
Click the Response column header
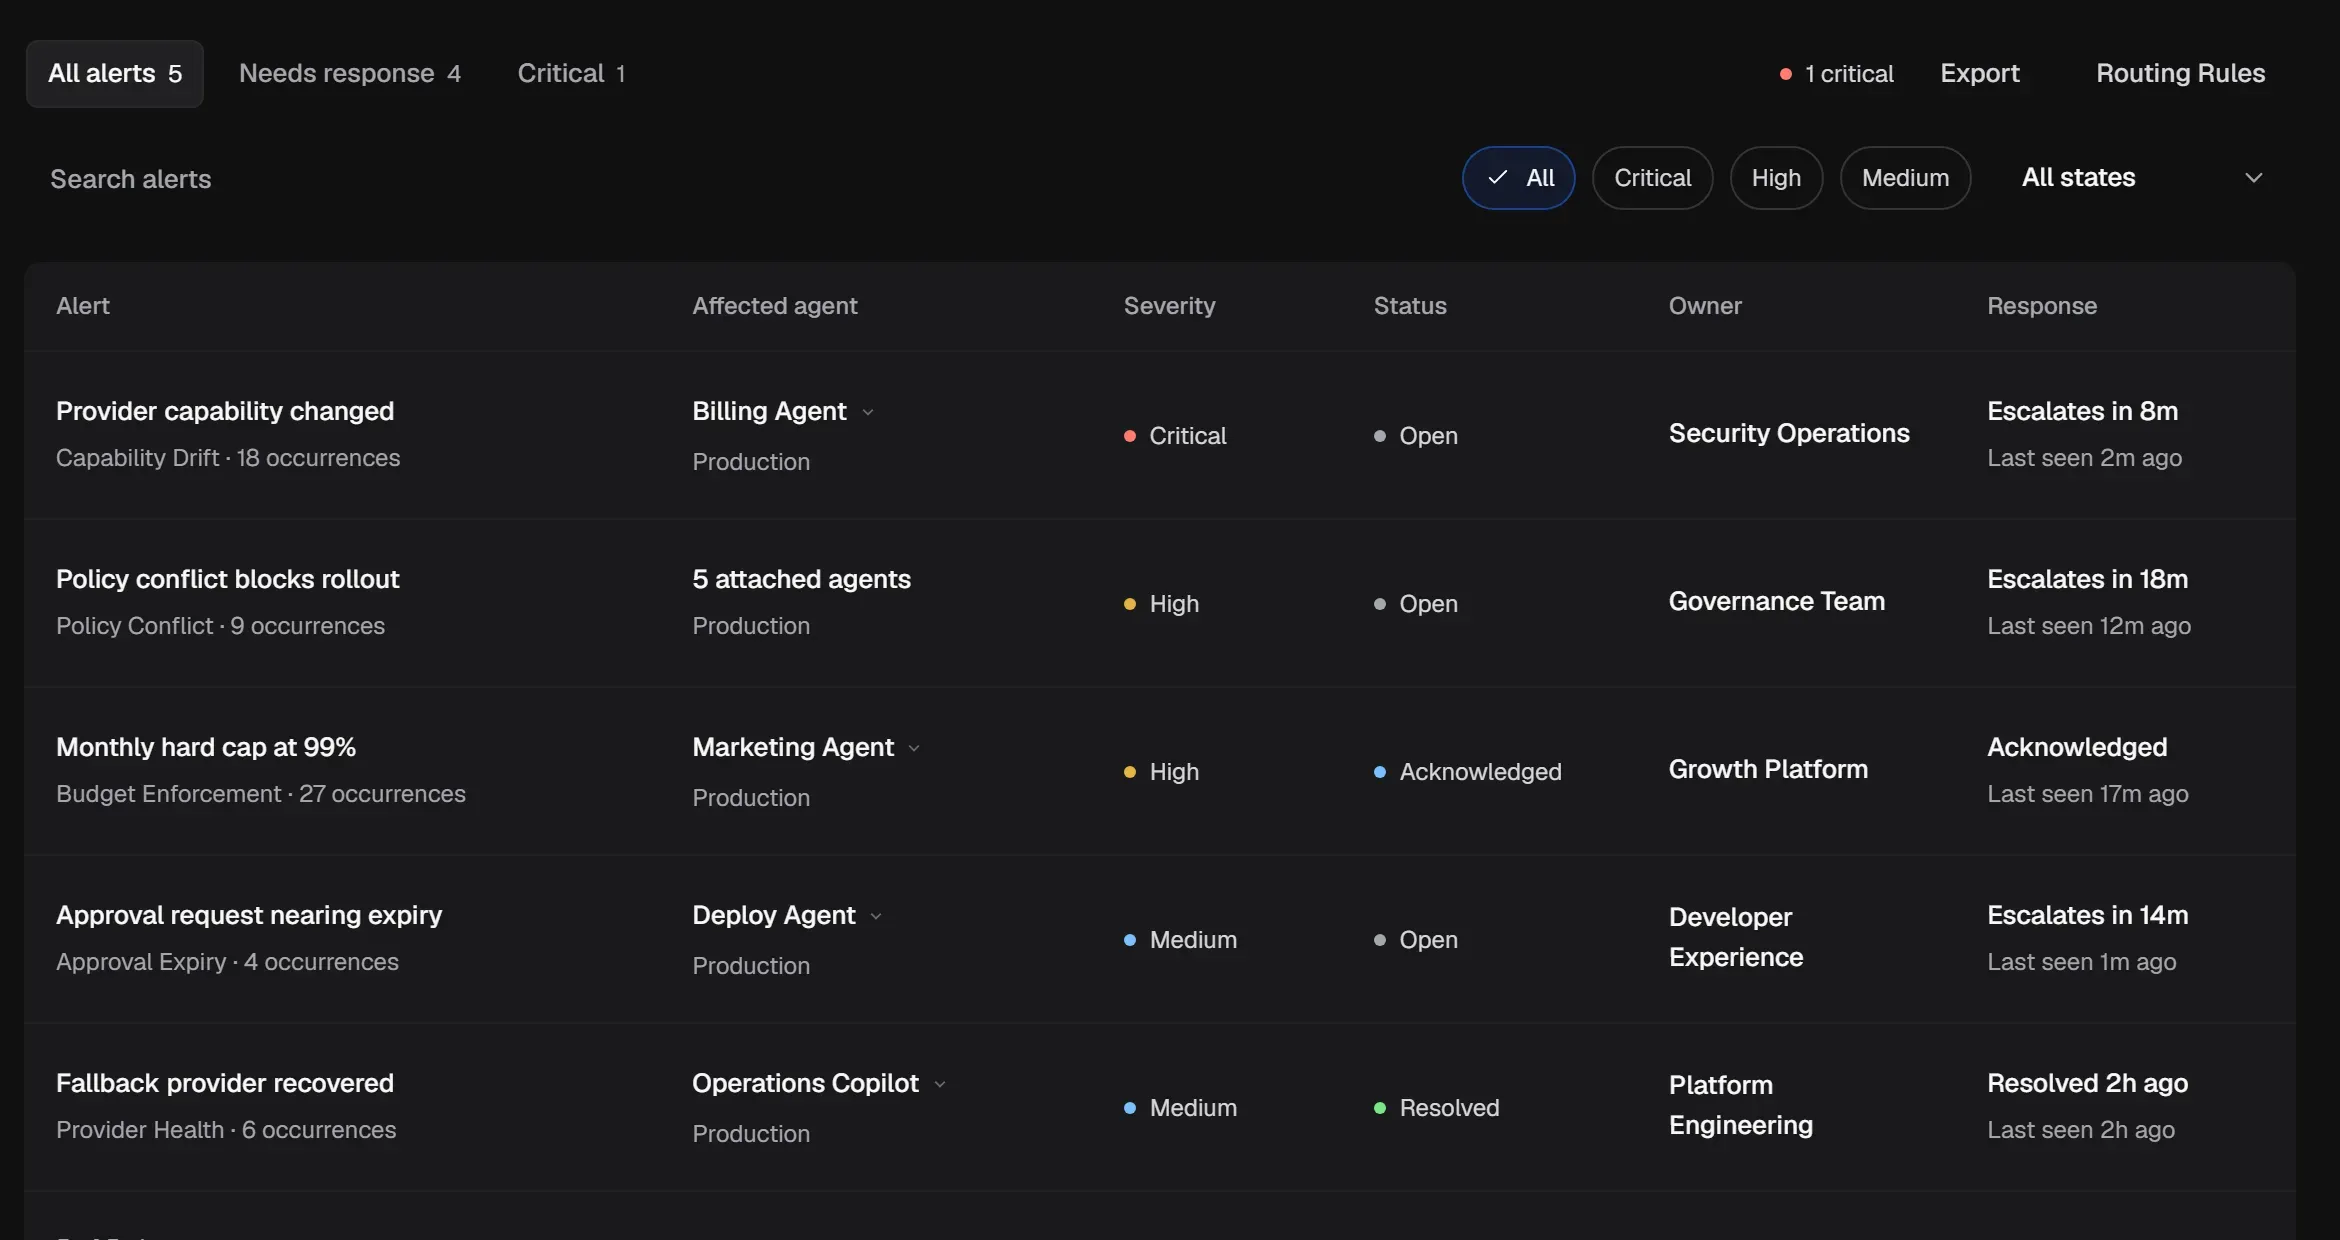point(2041,306)
